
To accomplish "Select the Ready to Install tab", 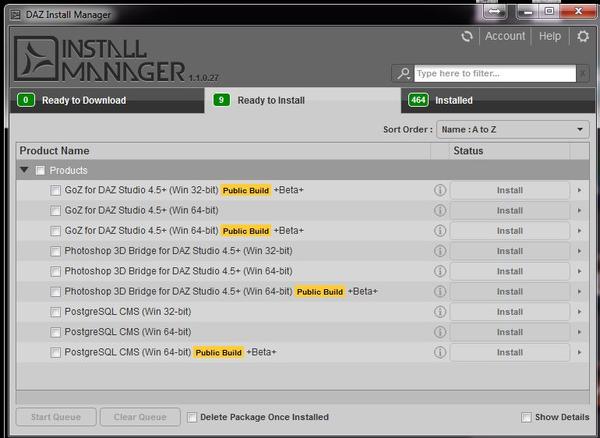I will tap(303, 100).
